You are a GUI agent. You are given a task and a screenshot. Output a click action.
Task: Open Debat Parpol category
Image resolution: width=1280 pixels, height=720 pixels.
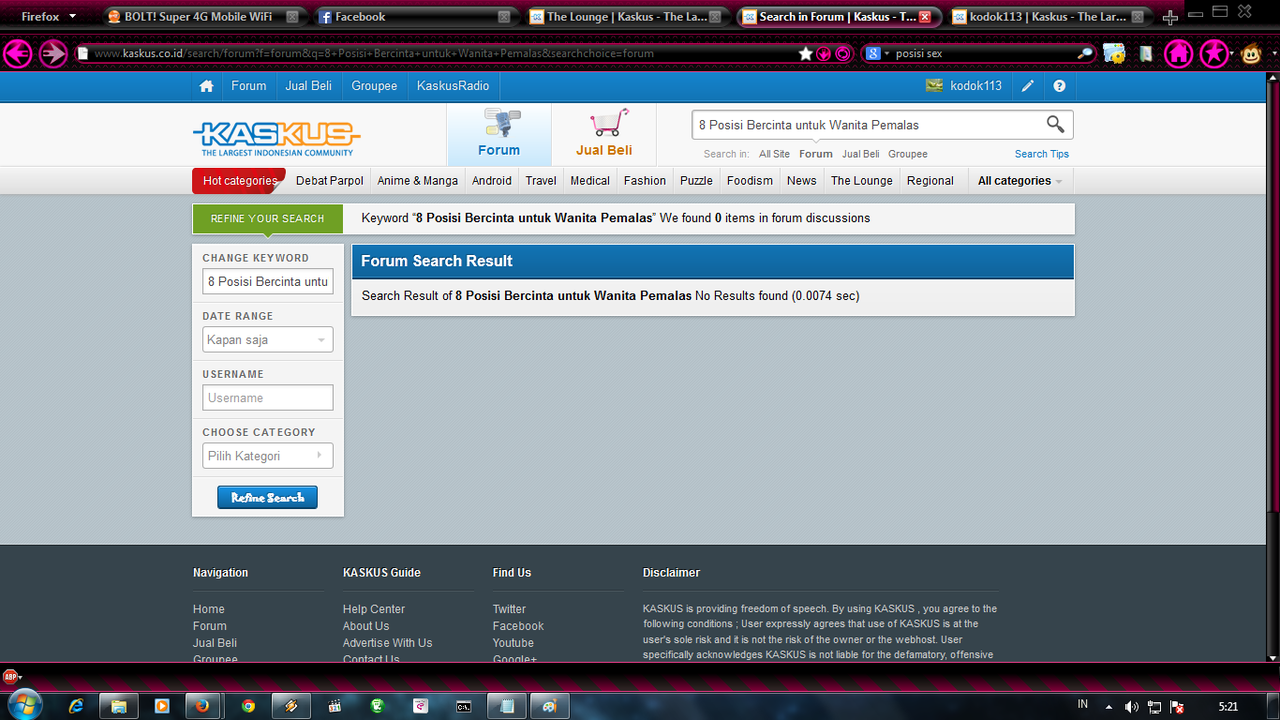click(x=330, y=181)
